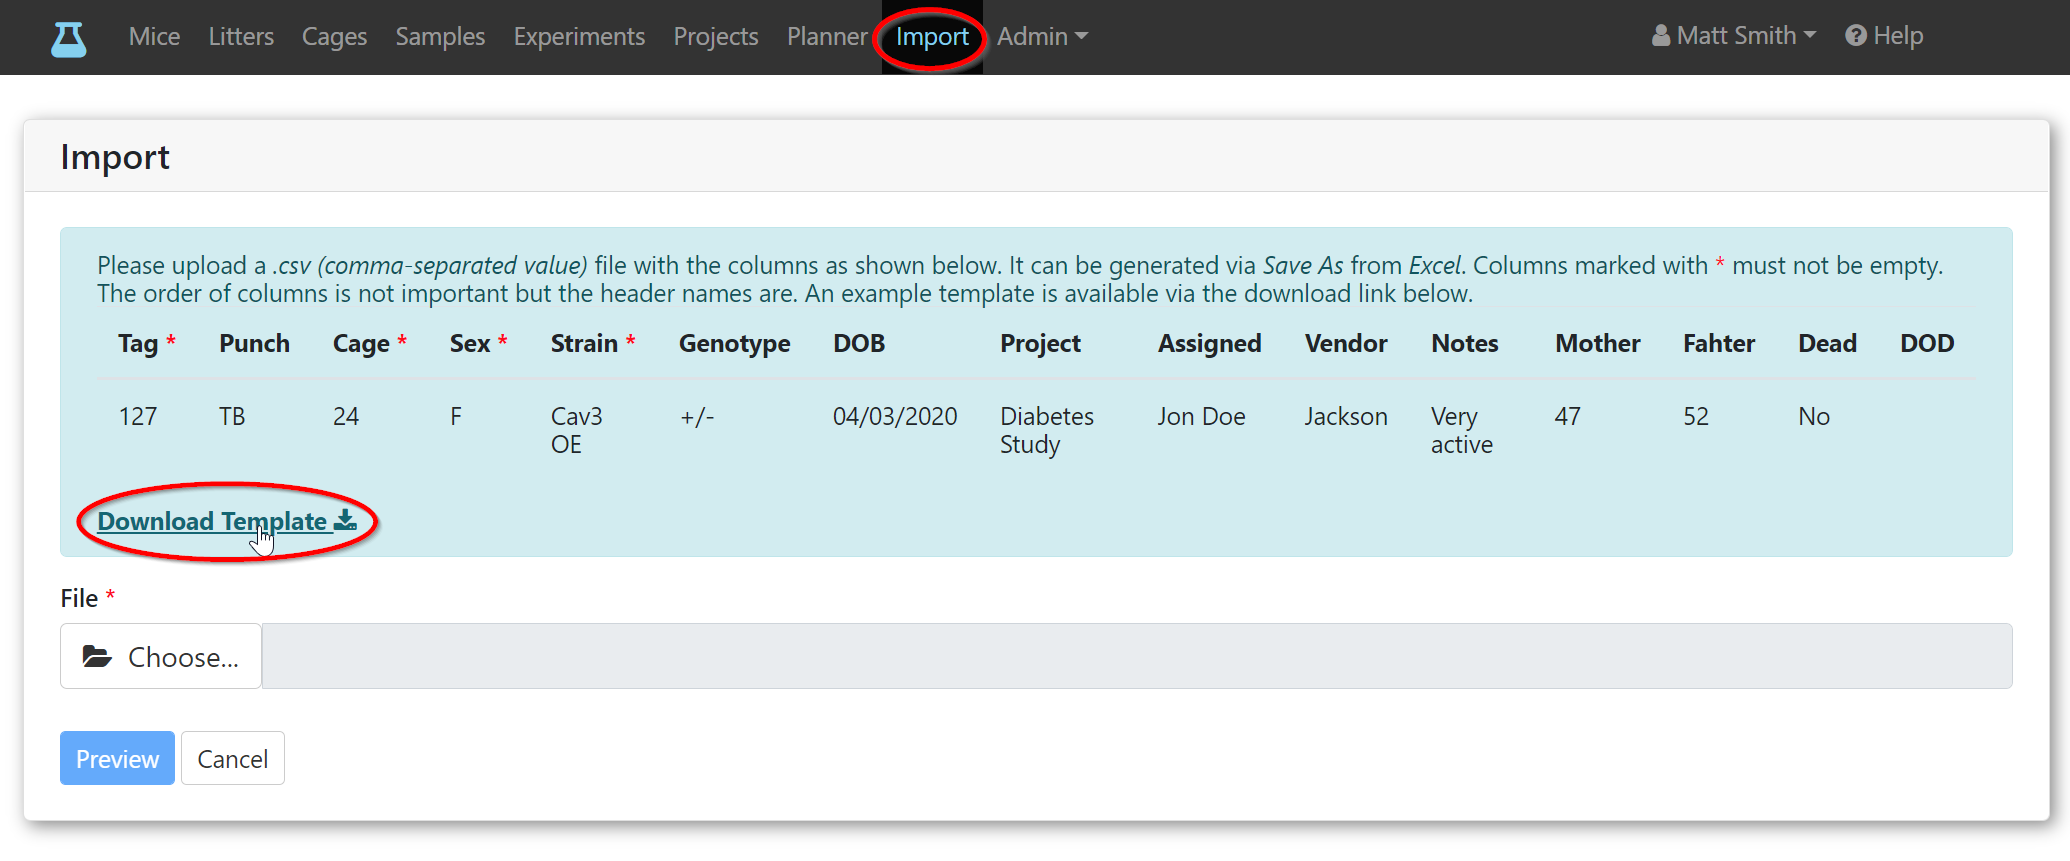Screen dimensions: 2070x861
Task: Navigate to Samples
Action: click(x=440, y=36)
